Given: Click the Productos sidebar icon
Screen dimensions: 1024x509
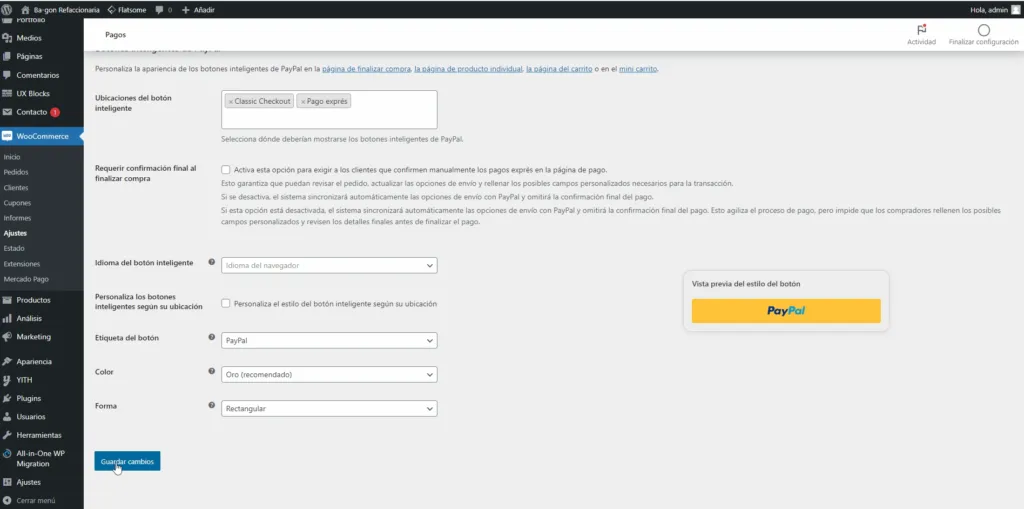Looking at the screenshot, I should (x=7, y=300).
